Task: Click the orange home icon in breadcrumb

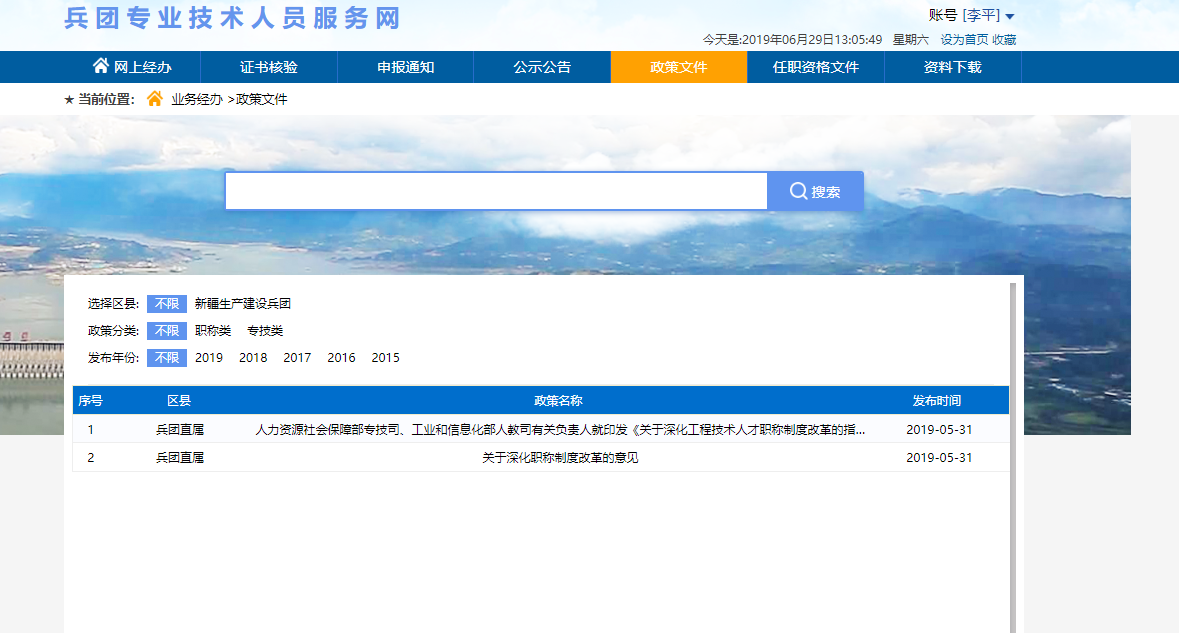Action: point(155,99)
